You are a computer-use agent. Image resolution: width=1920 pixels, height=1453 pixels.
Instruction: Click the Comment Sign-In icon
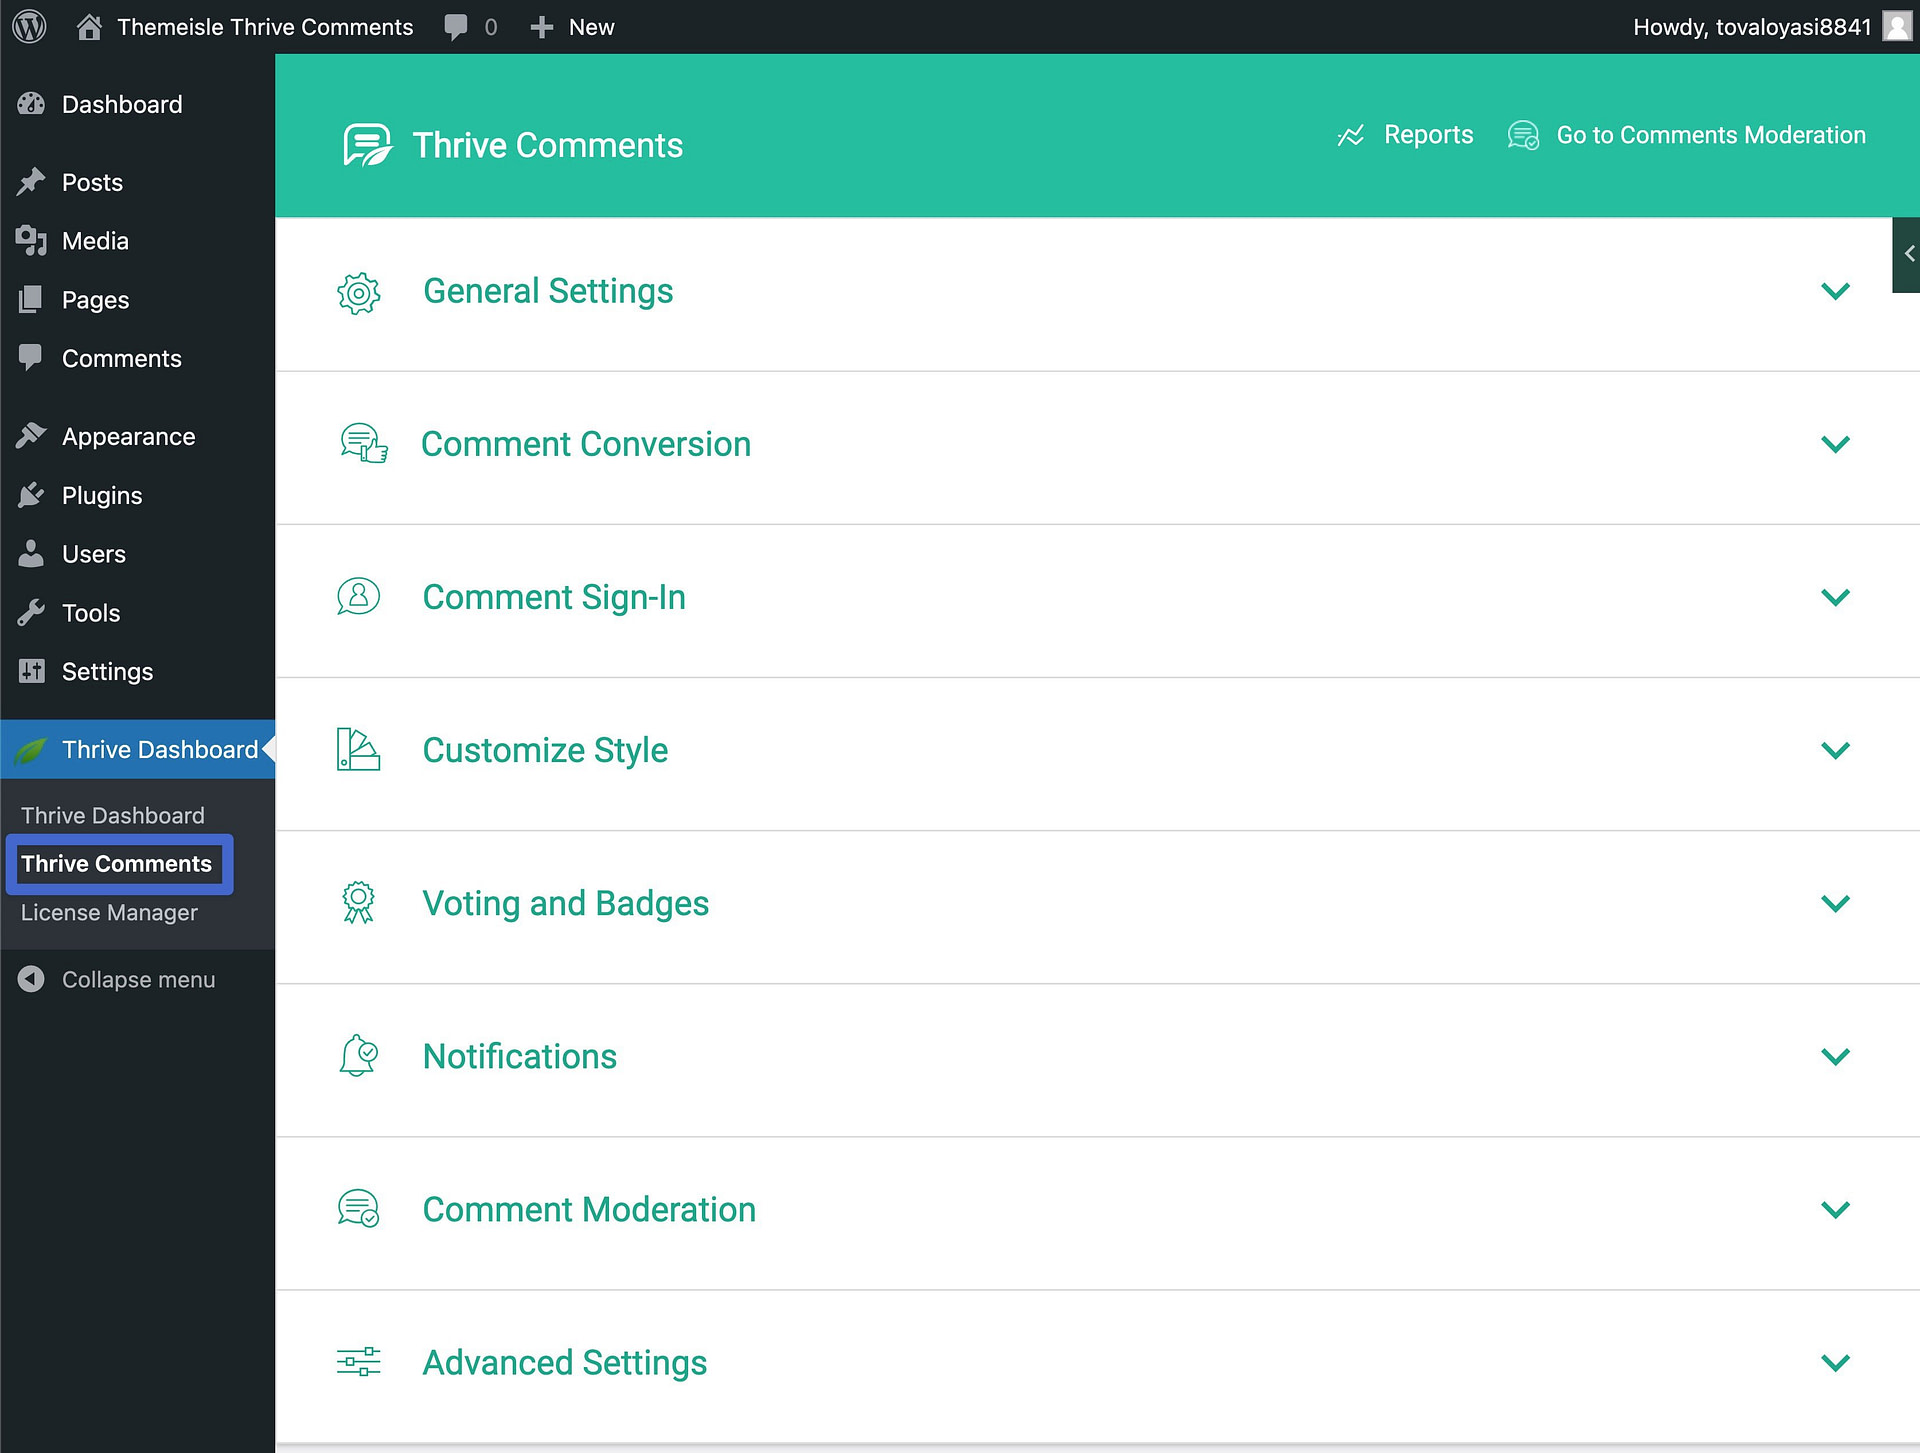(x=360, y=597)
